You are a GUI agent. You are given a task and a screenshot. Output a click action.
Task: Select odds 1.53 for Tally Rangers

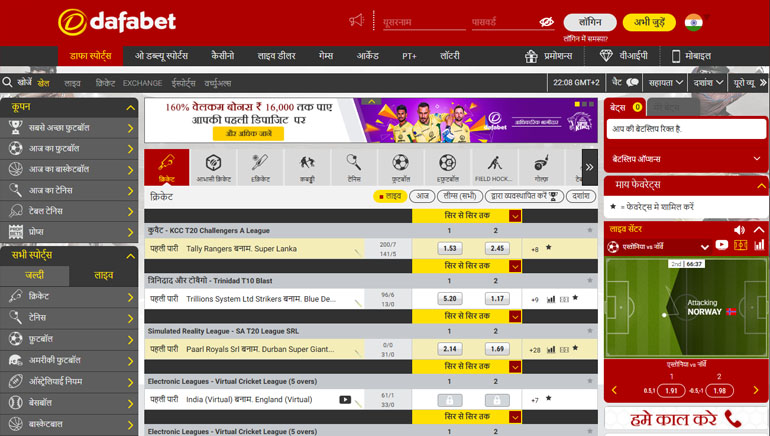pos(449,249)
